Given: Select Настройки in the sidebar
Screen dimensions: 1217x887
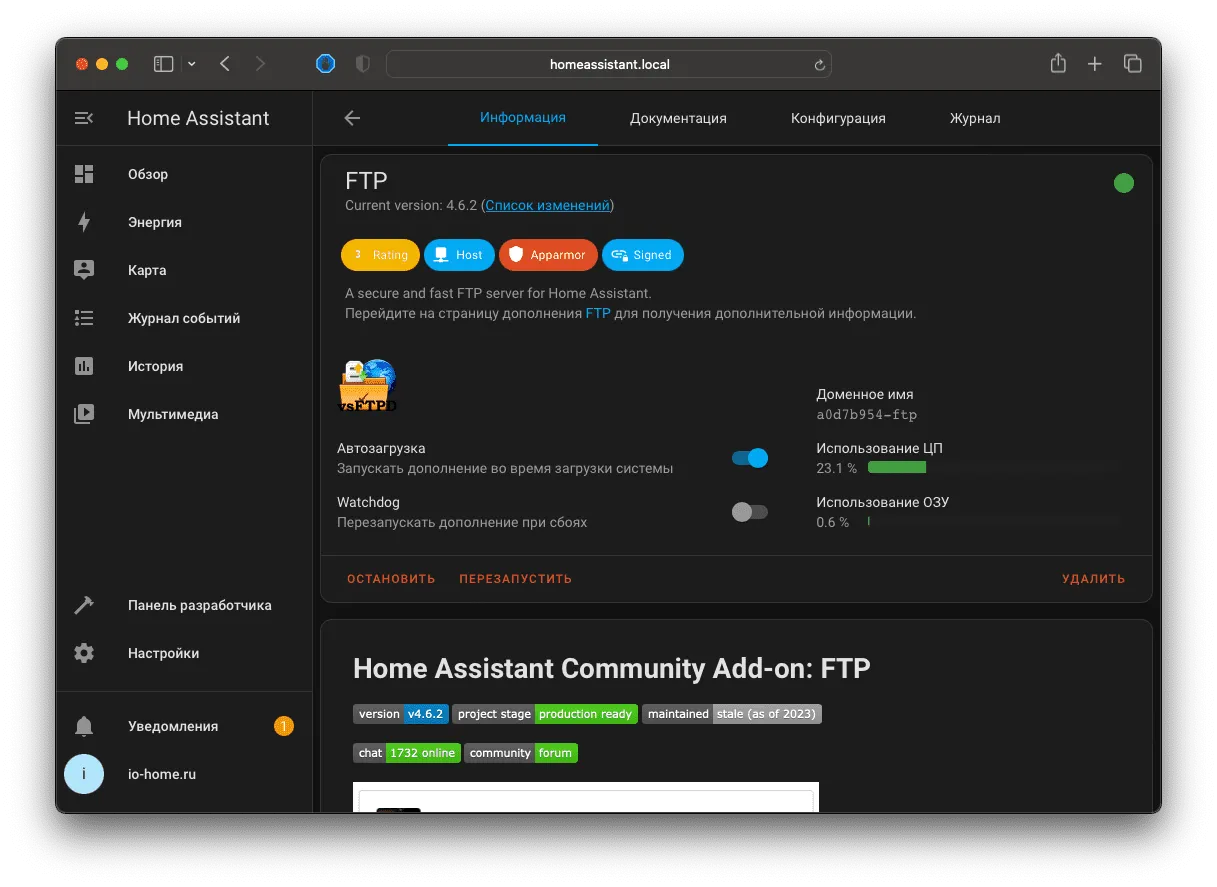Looking at the screenshot, I should pyautogui.click(x=184, y=653).
